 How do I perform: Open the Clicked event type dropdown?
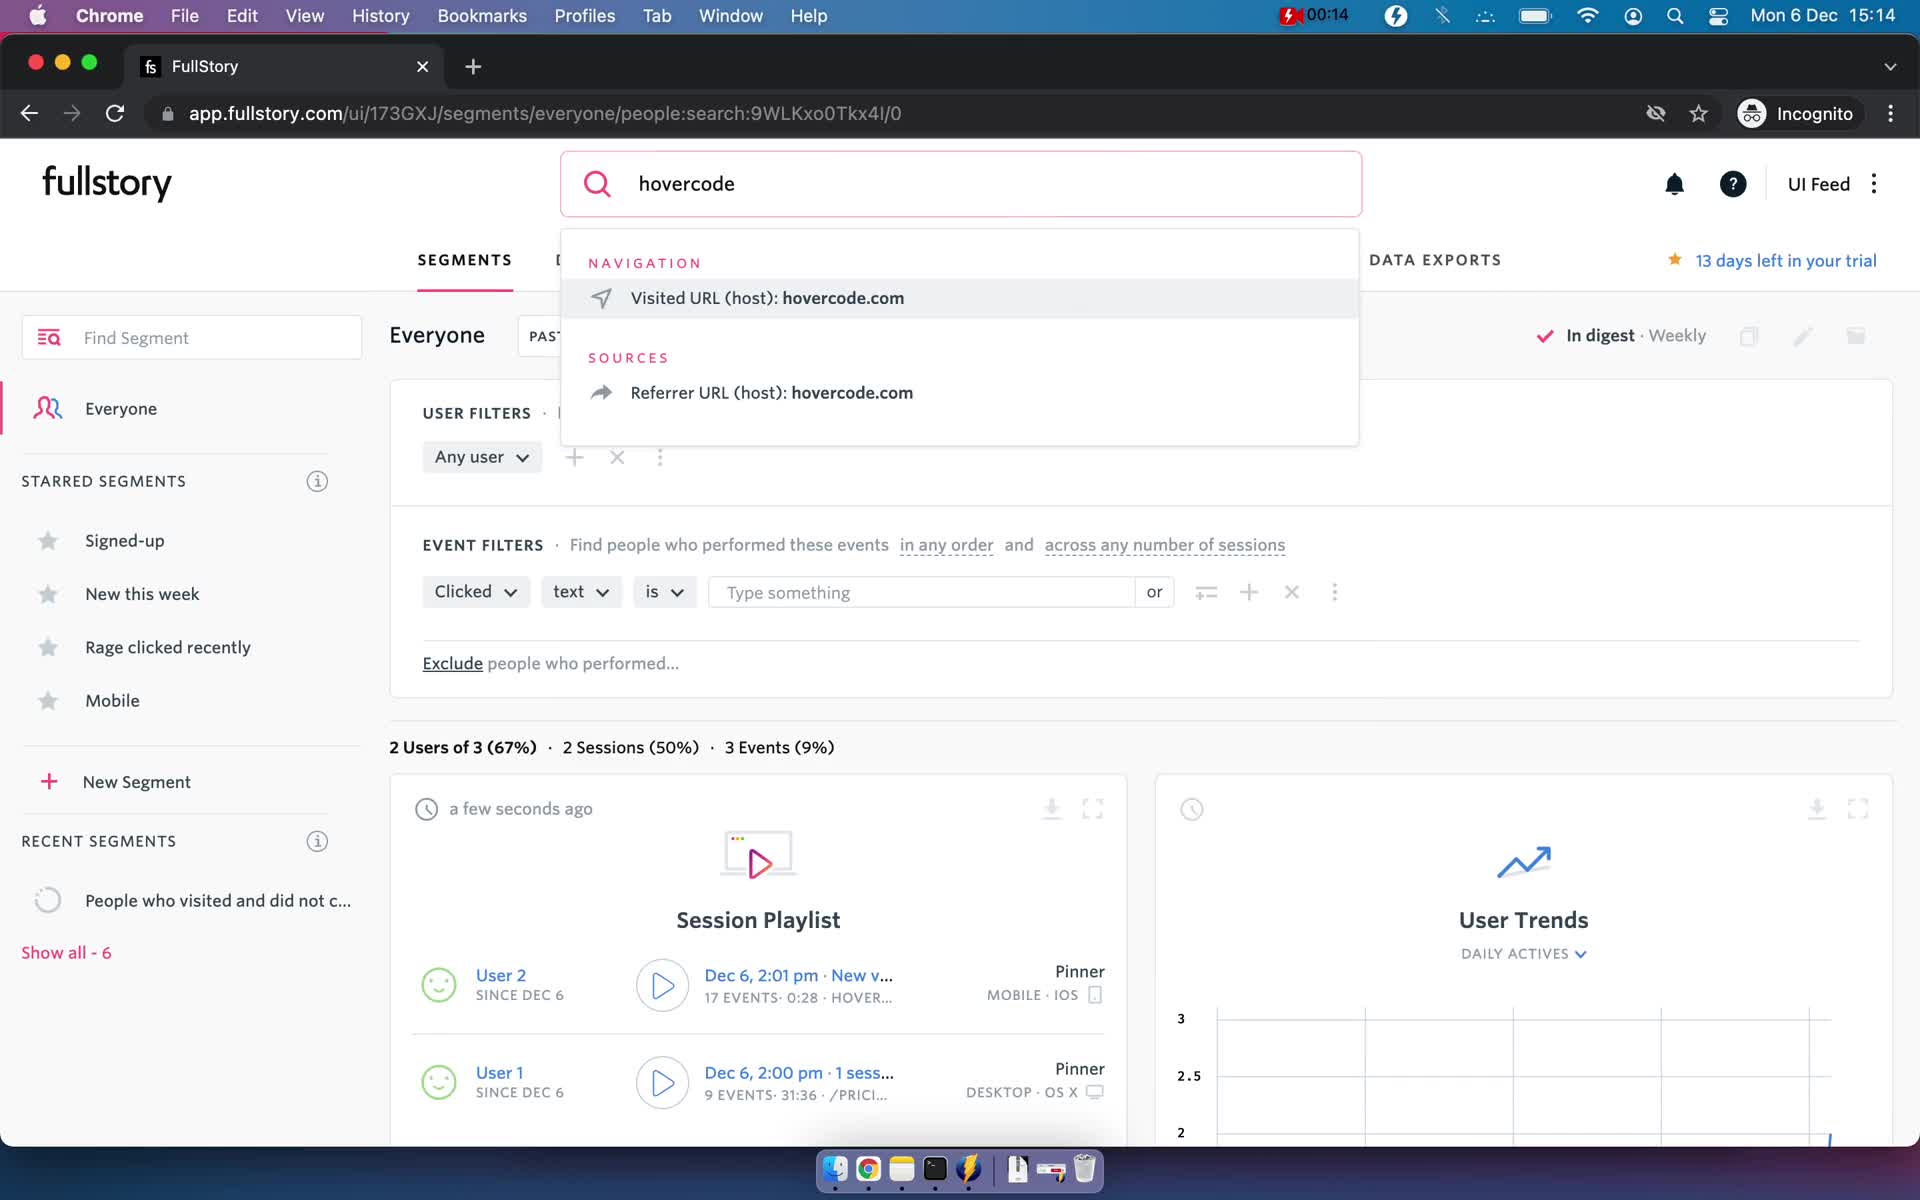476,592
